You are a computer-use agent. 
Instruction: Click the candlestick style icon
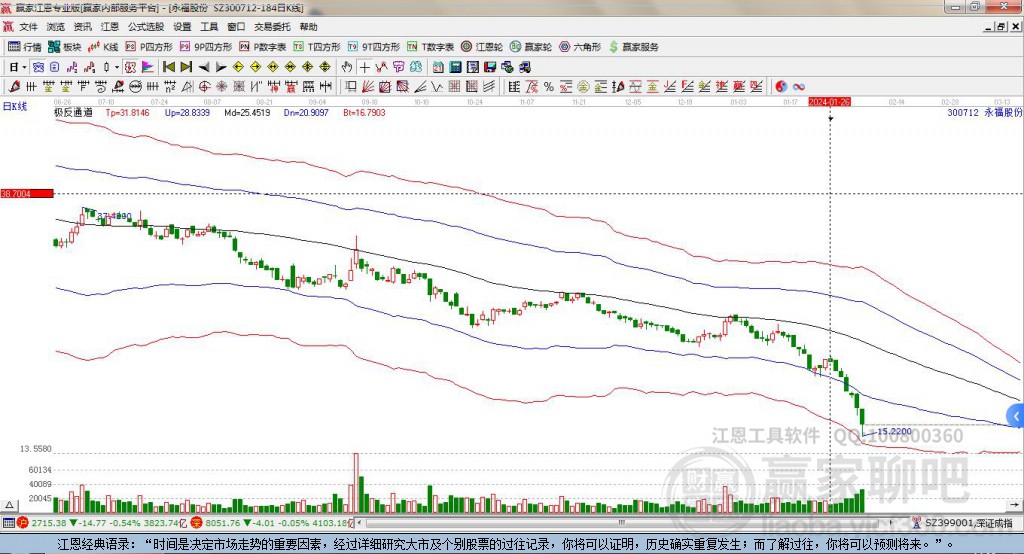coord(106,67)
